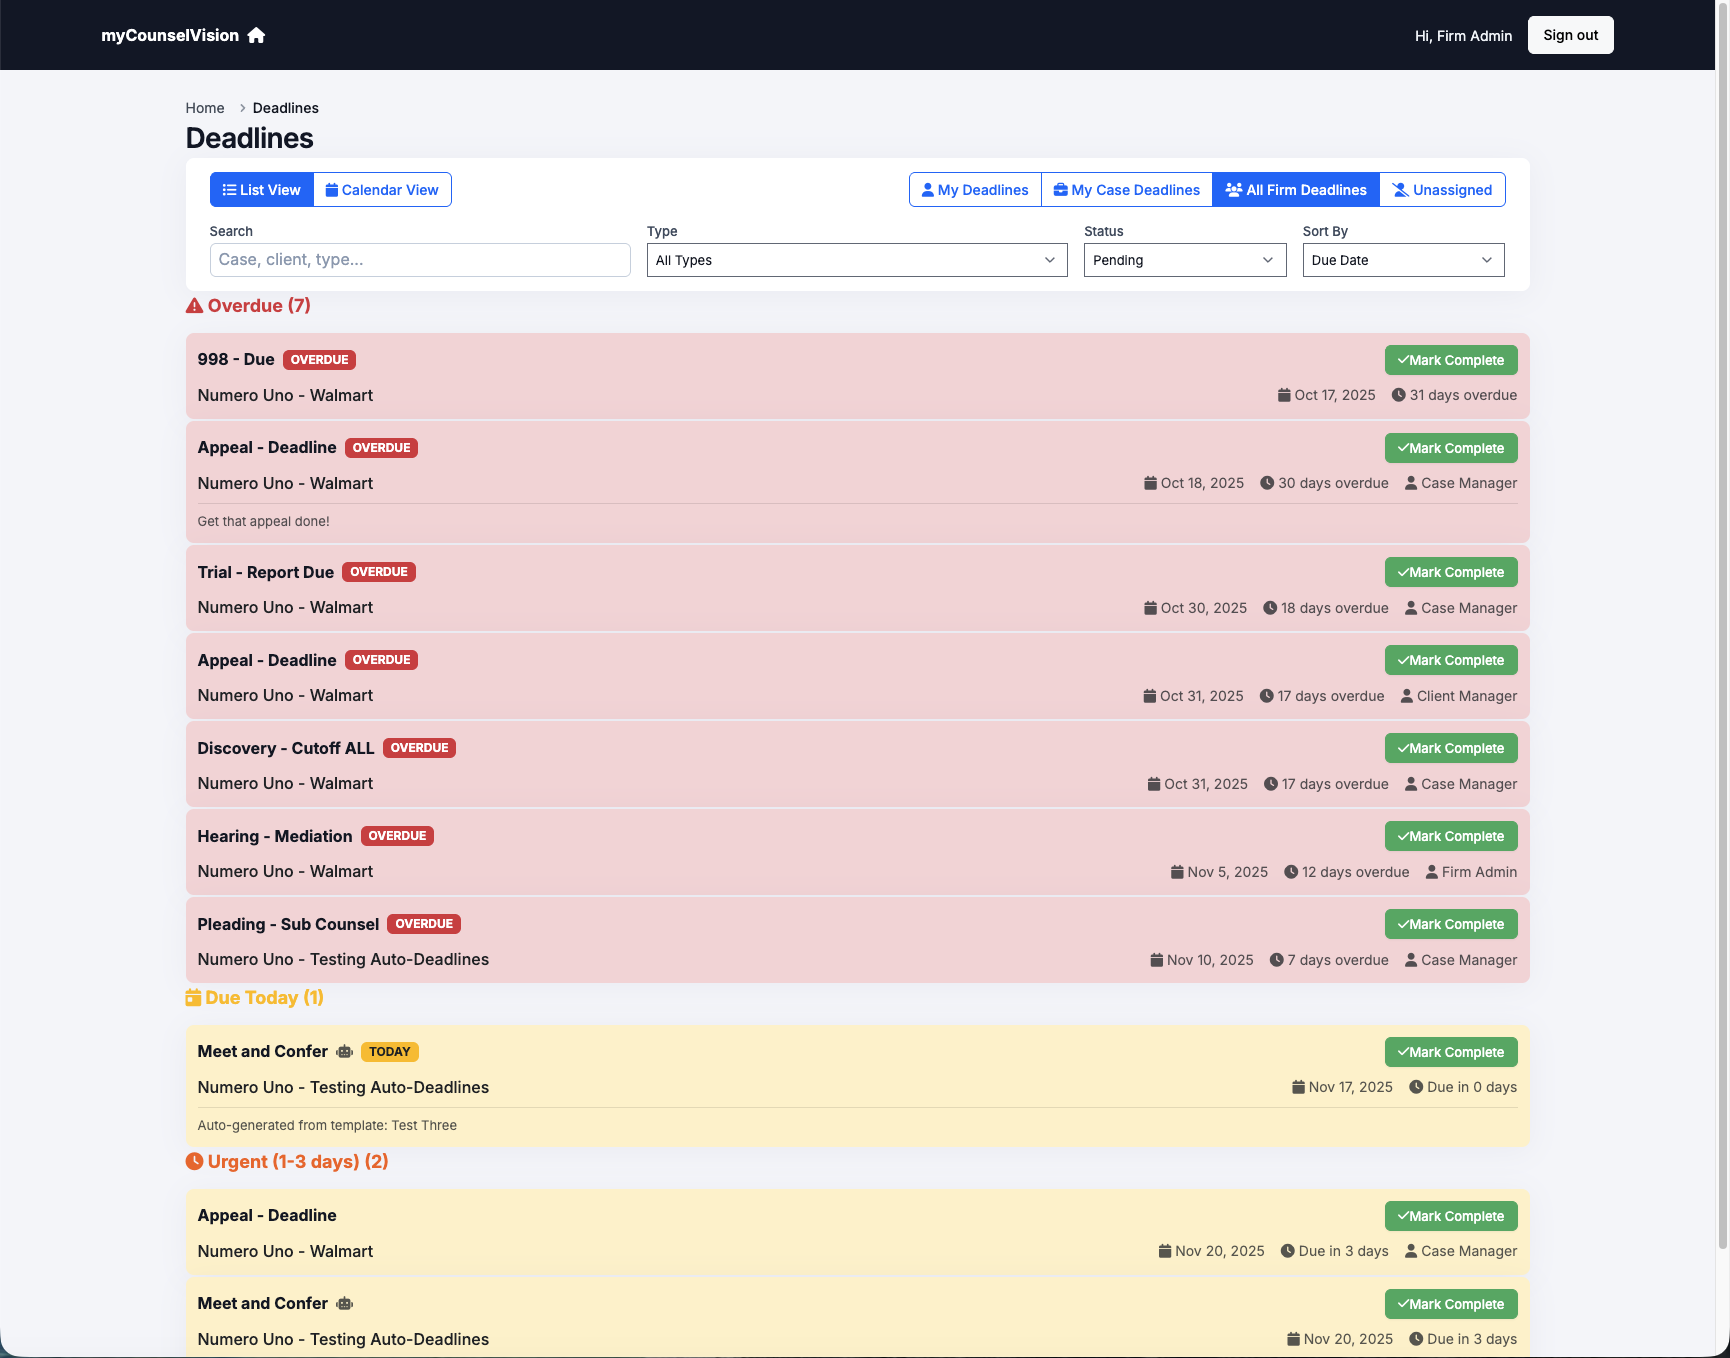Screen dimensions: 1730x1358
Task: Click the Sign out button
Action: pos(1570,35)
